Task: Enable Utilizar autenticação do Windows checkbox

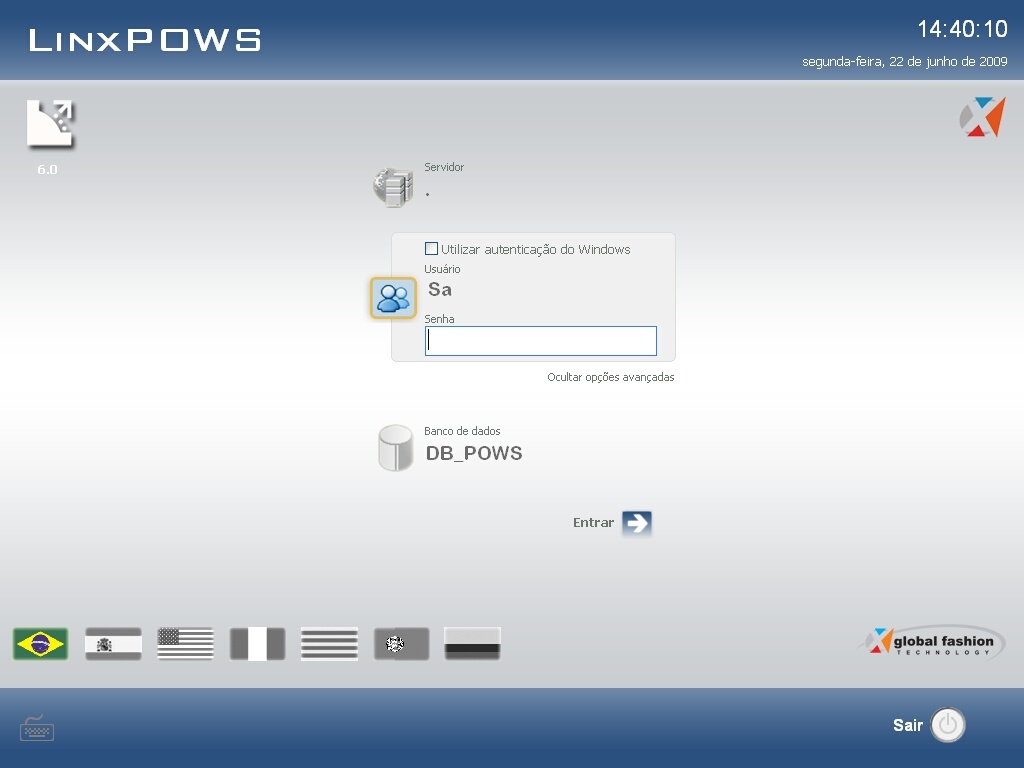Action: pyautogui.click(x=431, y=249)
